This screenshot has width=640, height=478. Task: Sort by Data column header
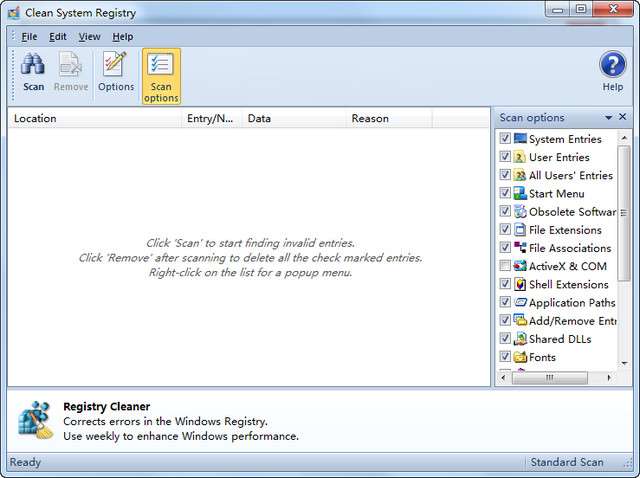[294, 118]
